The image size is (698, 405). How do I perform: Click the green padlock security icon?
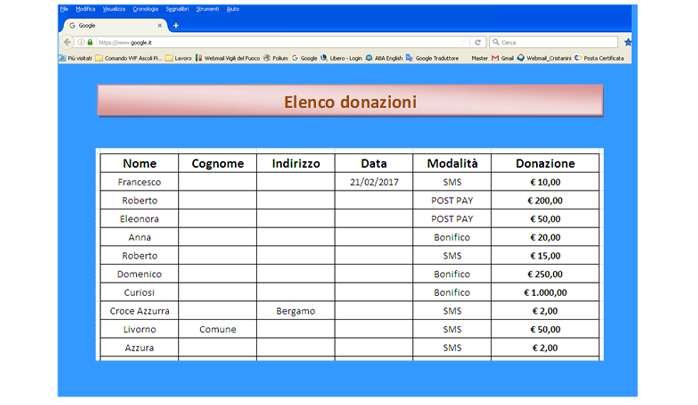90,42
